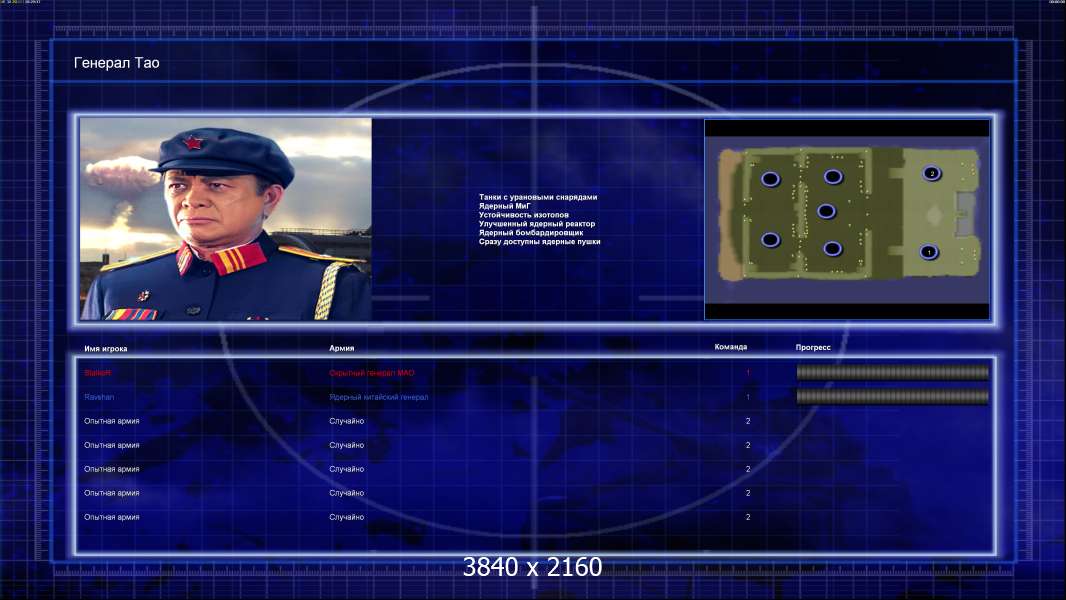The width and height of the screenshot is (1066, 600).
Task: Click Ravshan's loading progress bar
Action: click(893, 396)
